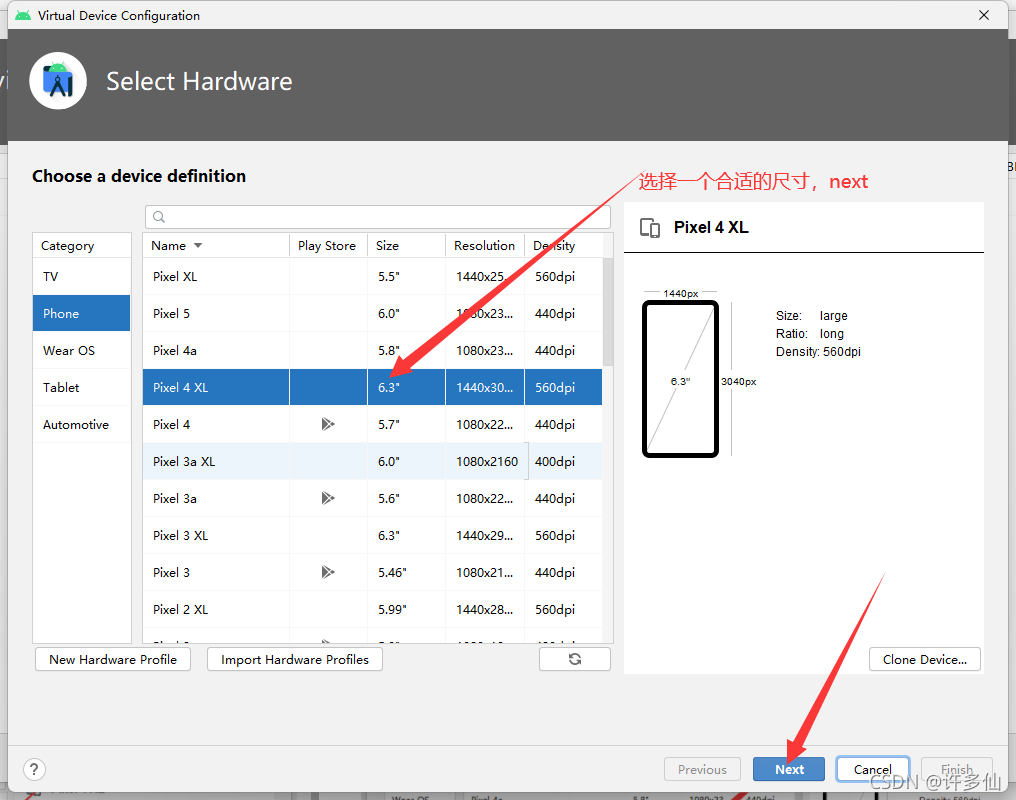Sort by the Resolution column header
Image resolution: width=1016 pixels, height=800 pixels.
[485, 246]
